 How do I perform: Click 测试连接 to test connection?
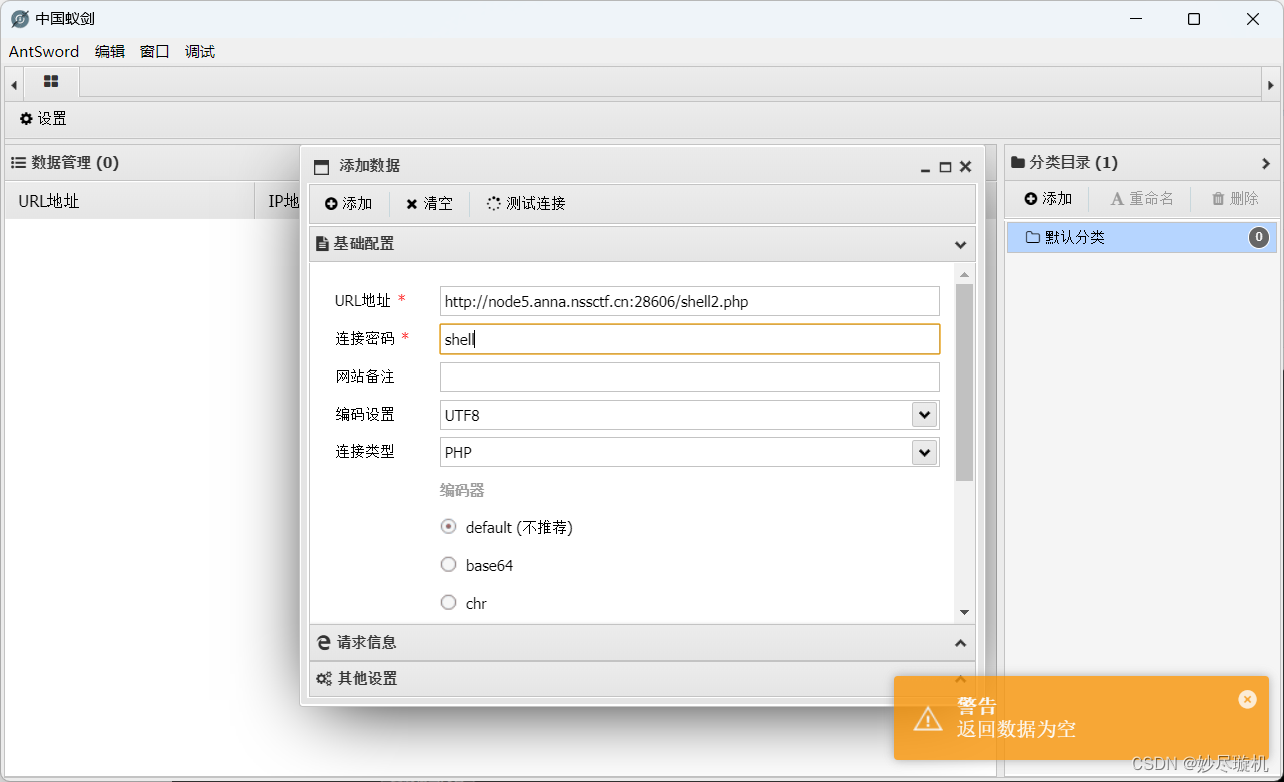point(526,204)
